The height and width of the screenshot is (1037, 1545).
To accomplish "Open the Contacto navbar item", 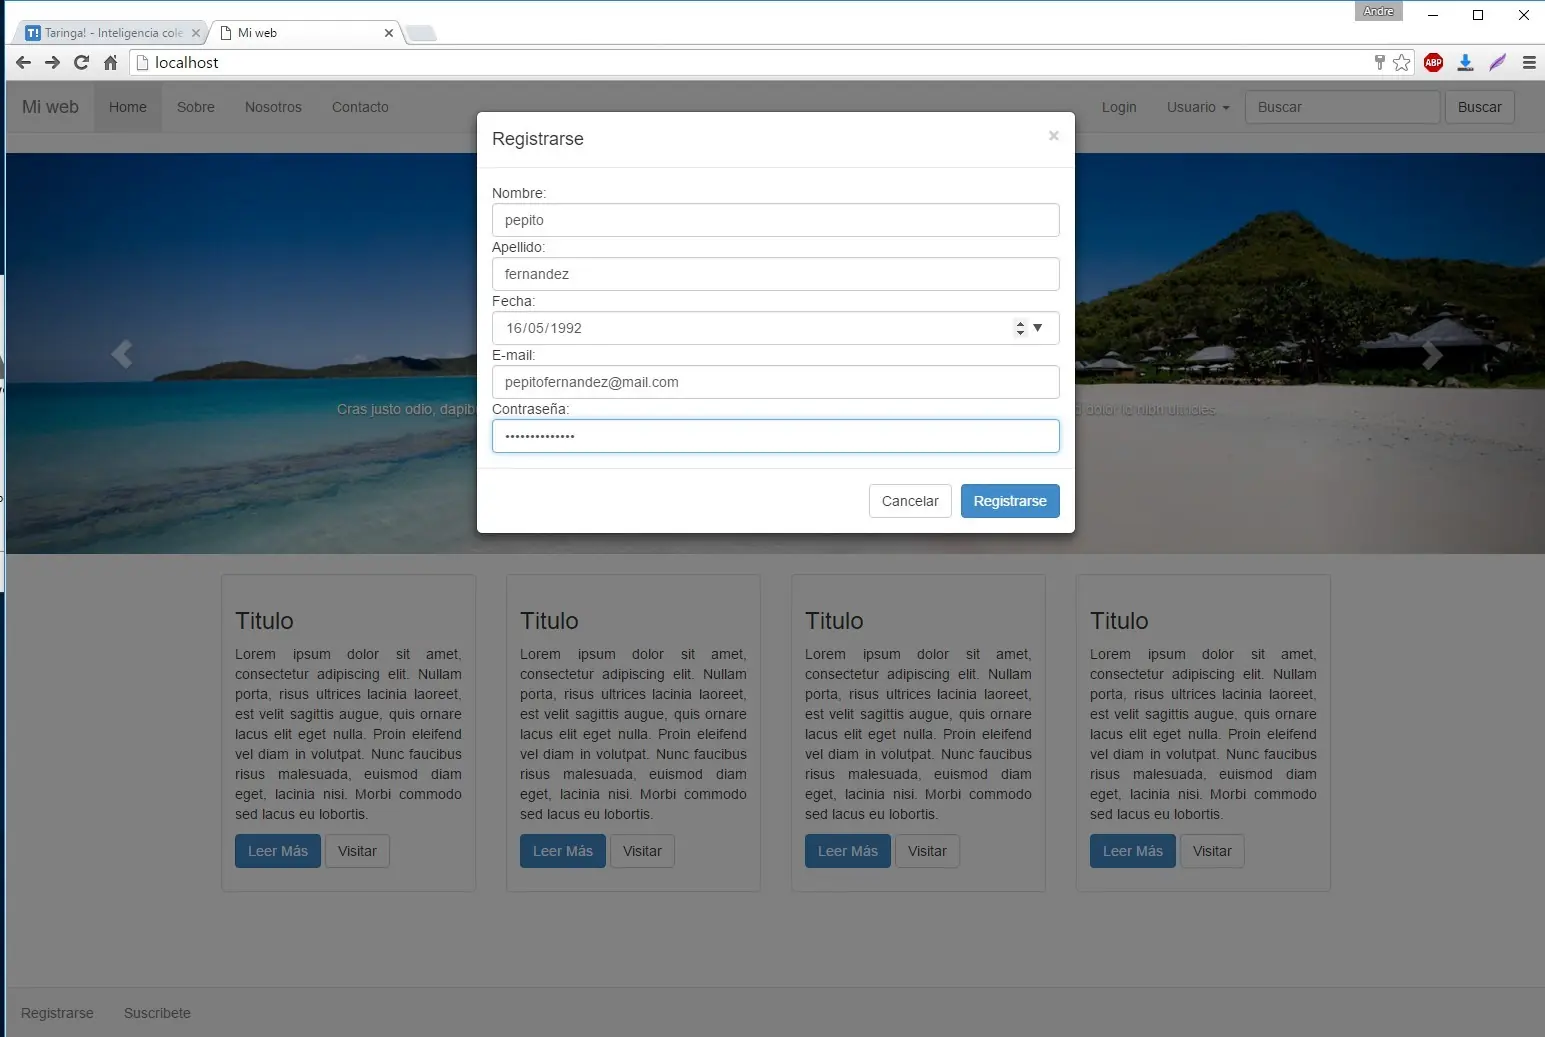I will 360,107.
